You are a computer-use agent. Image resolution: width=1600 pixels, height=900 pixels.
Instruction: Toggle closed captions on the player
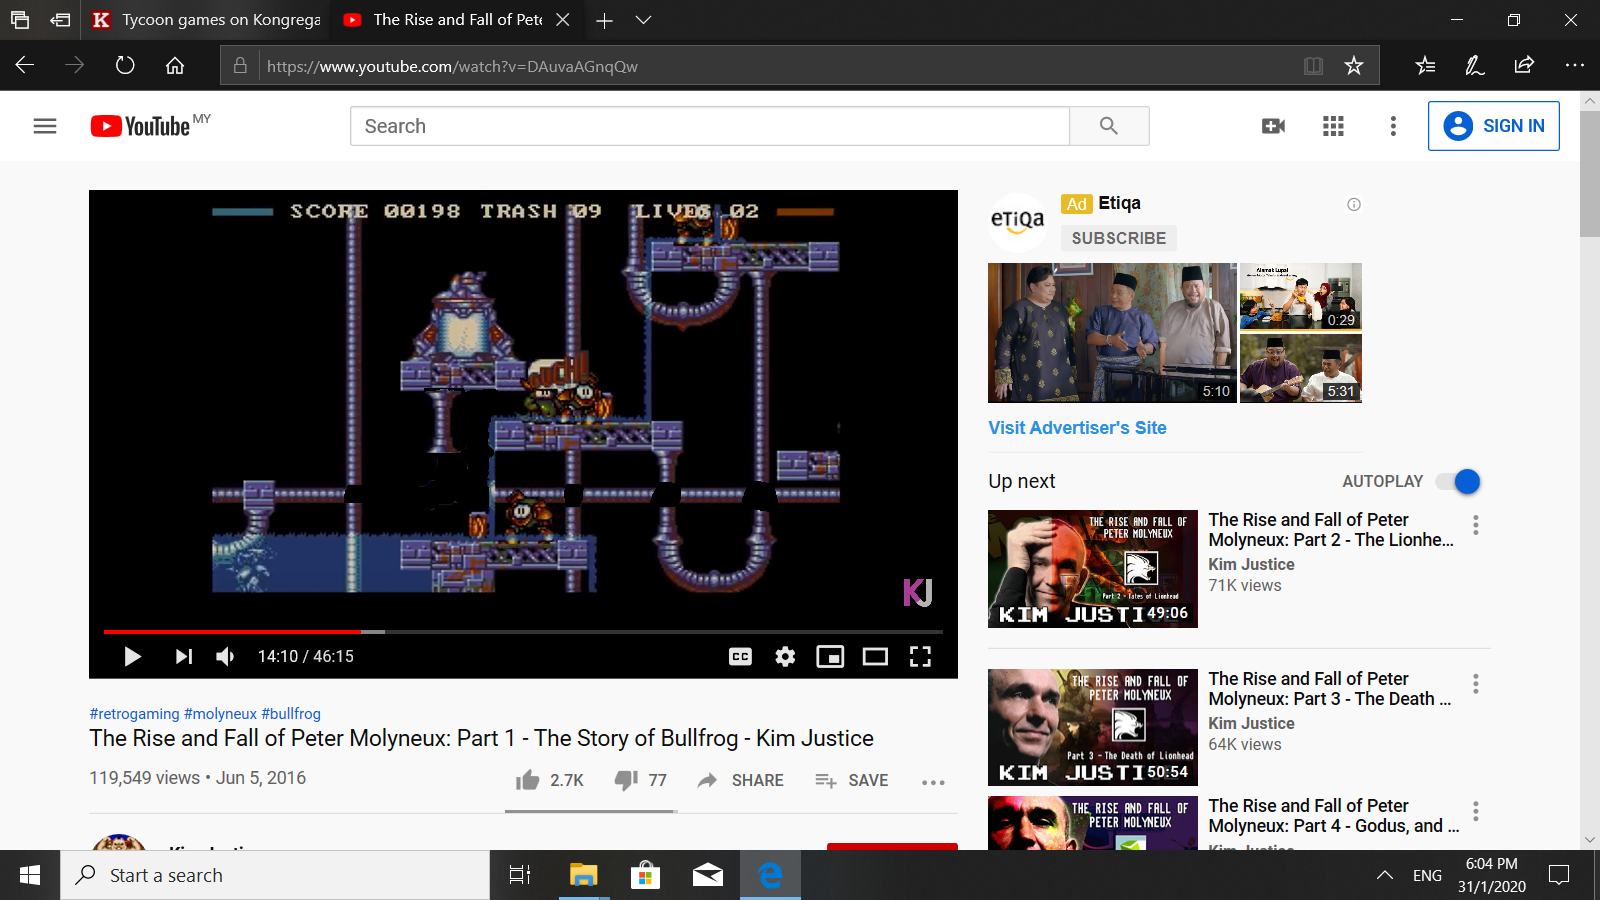pos(740,657)
